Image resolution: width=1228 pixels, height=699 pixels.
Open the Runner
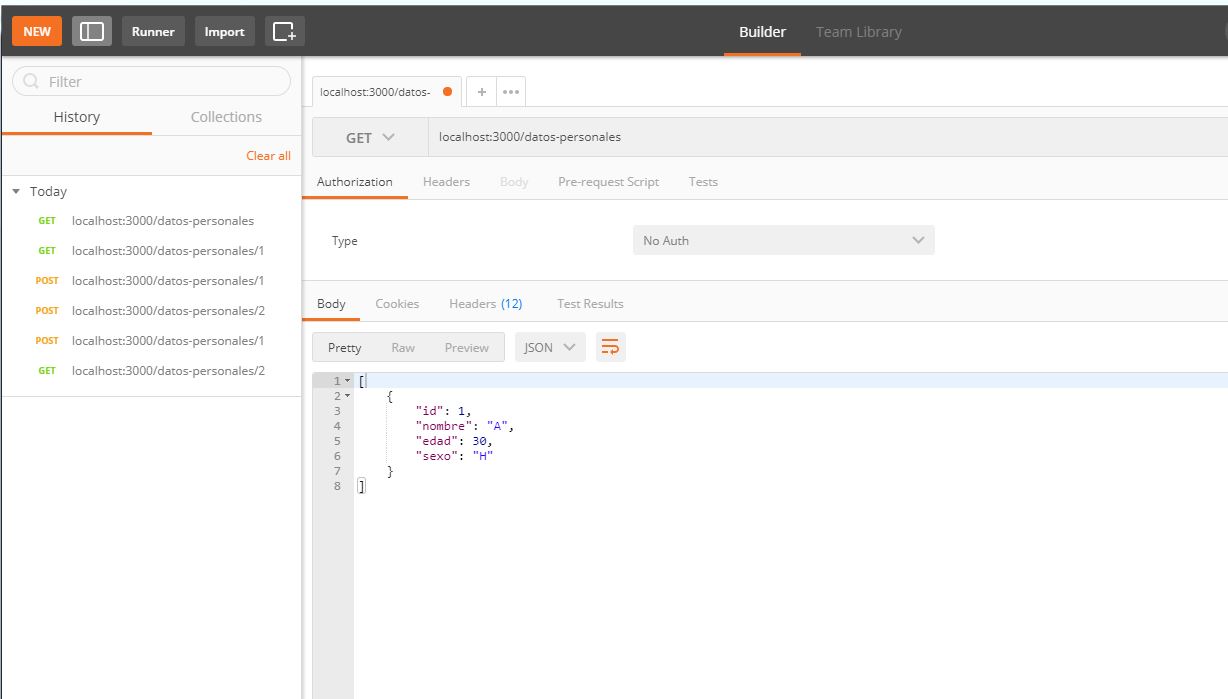(x=153, y=31)
